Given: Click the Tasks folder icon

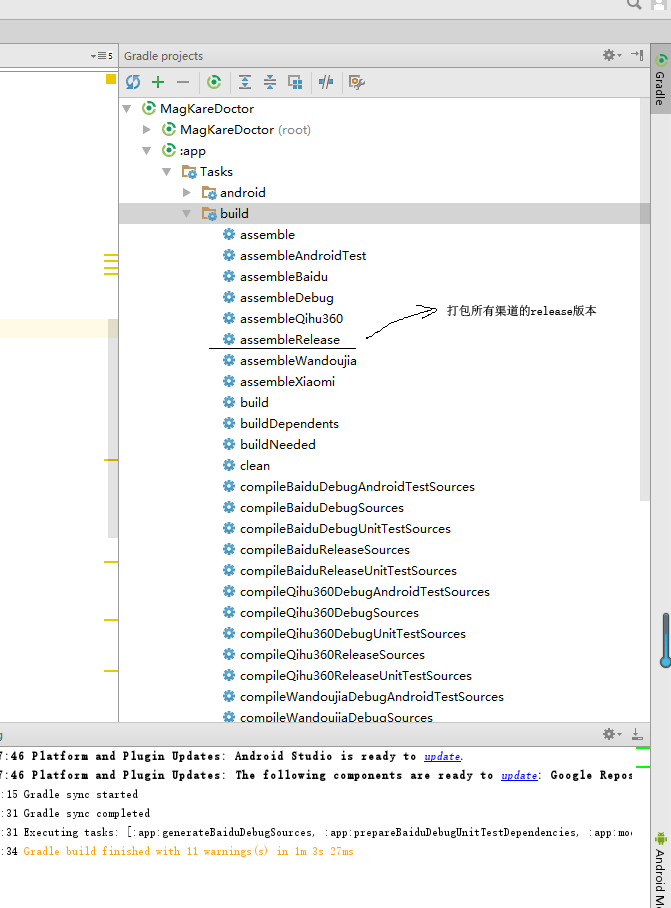Looking at the screenshot, I should tap(189, 171).
